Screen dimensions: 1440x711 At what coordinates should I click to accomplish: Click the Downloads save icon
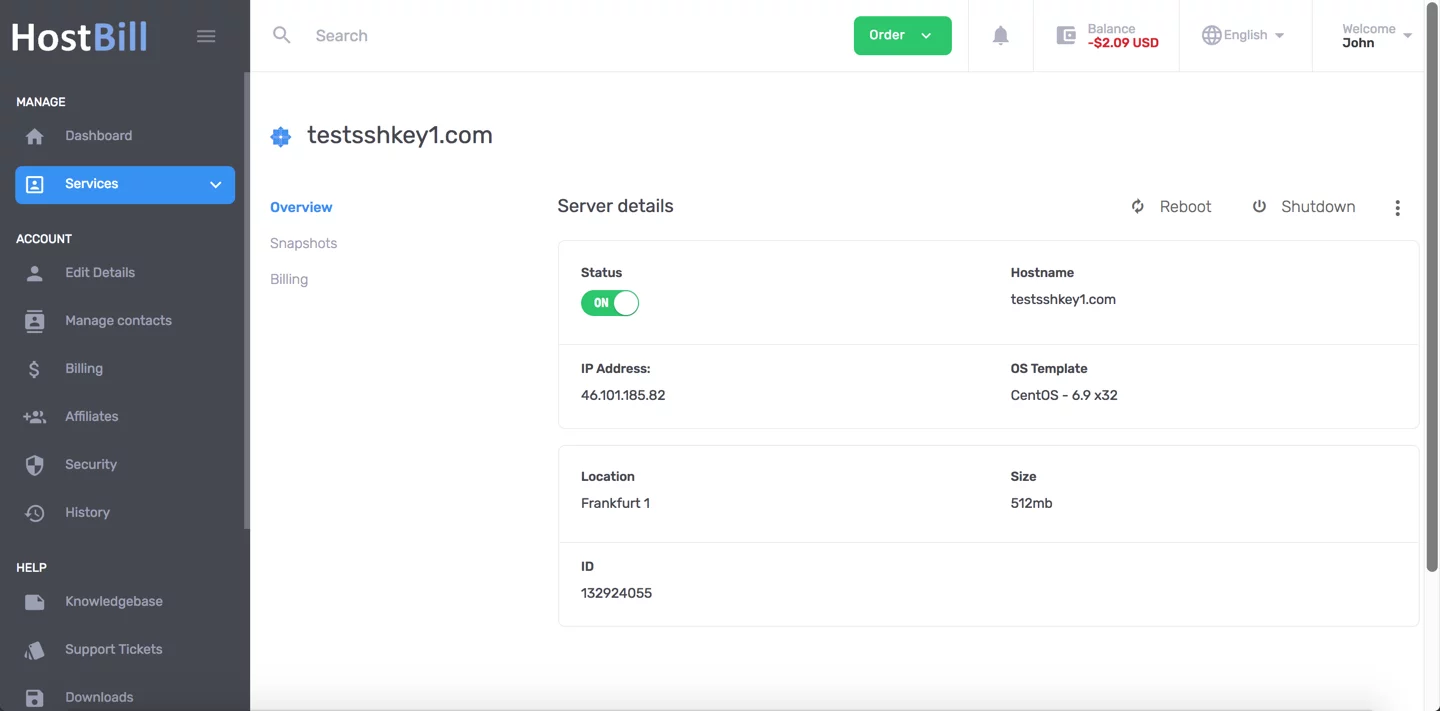pos(35,698)
